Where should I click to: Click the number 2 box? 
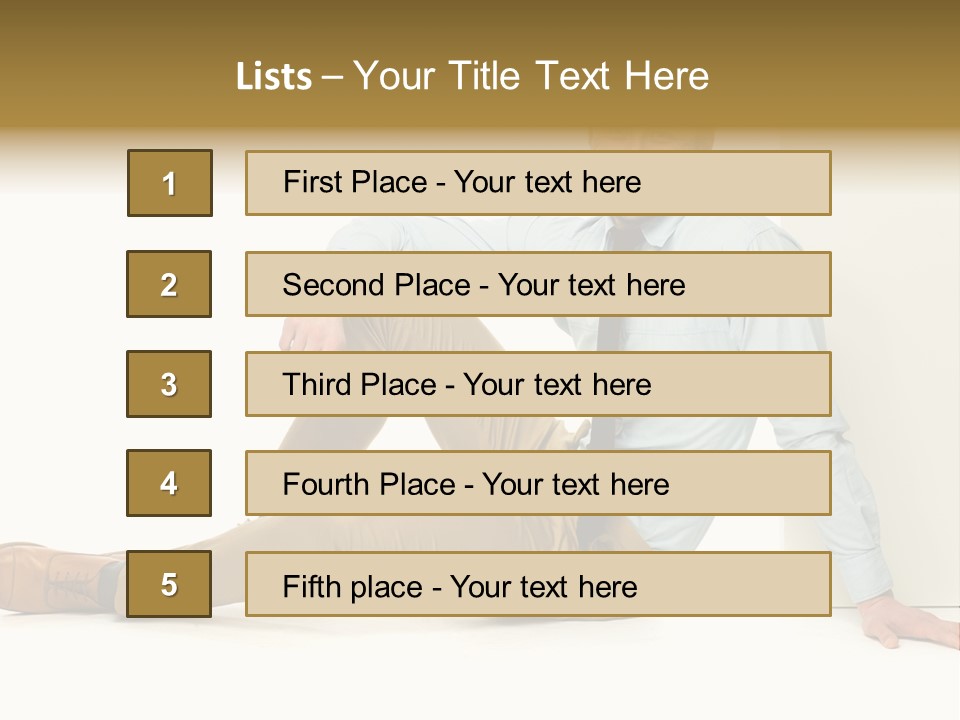[x=169, y=284]
